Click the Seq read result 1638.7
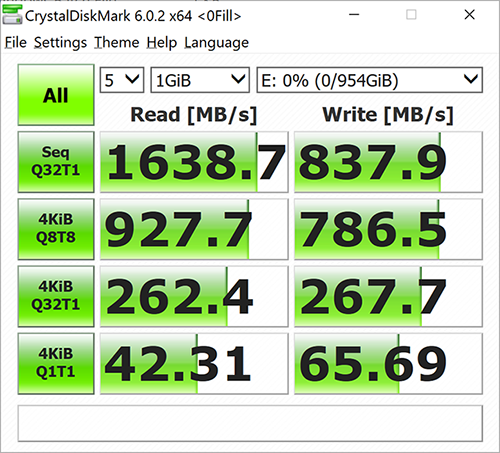The width and height of the screenshot is (500, 453). 194,162
